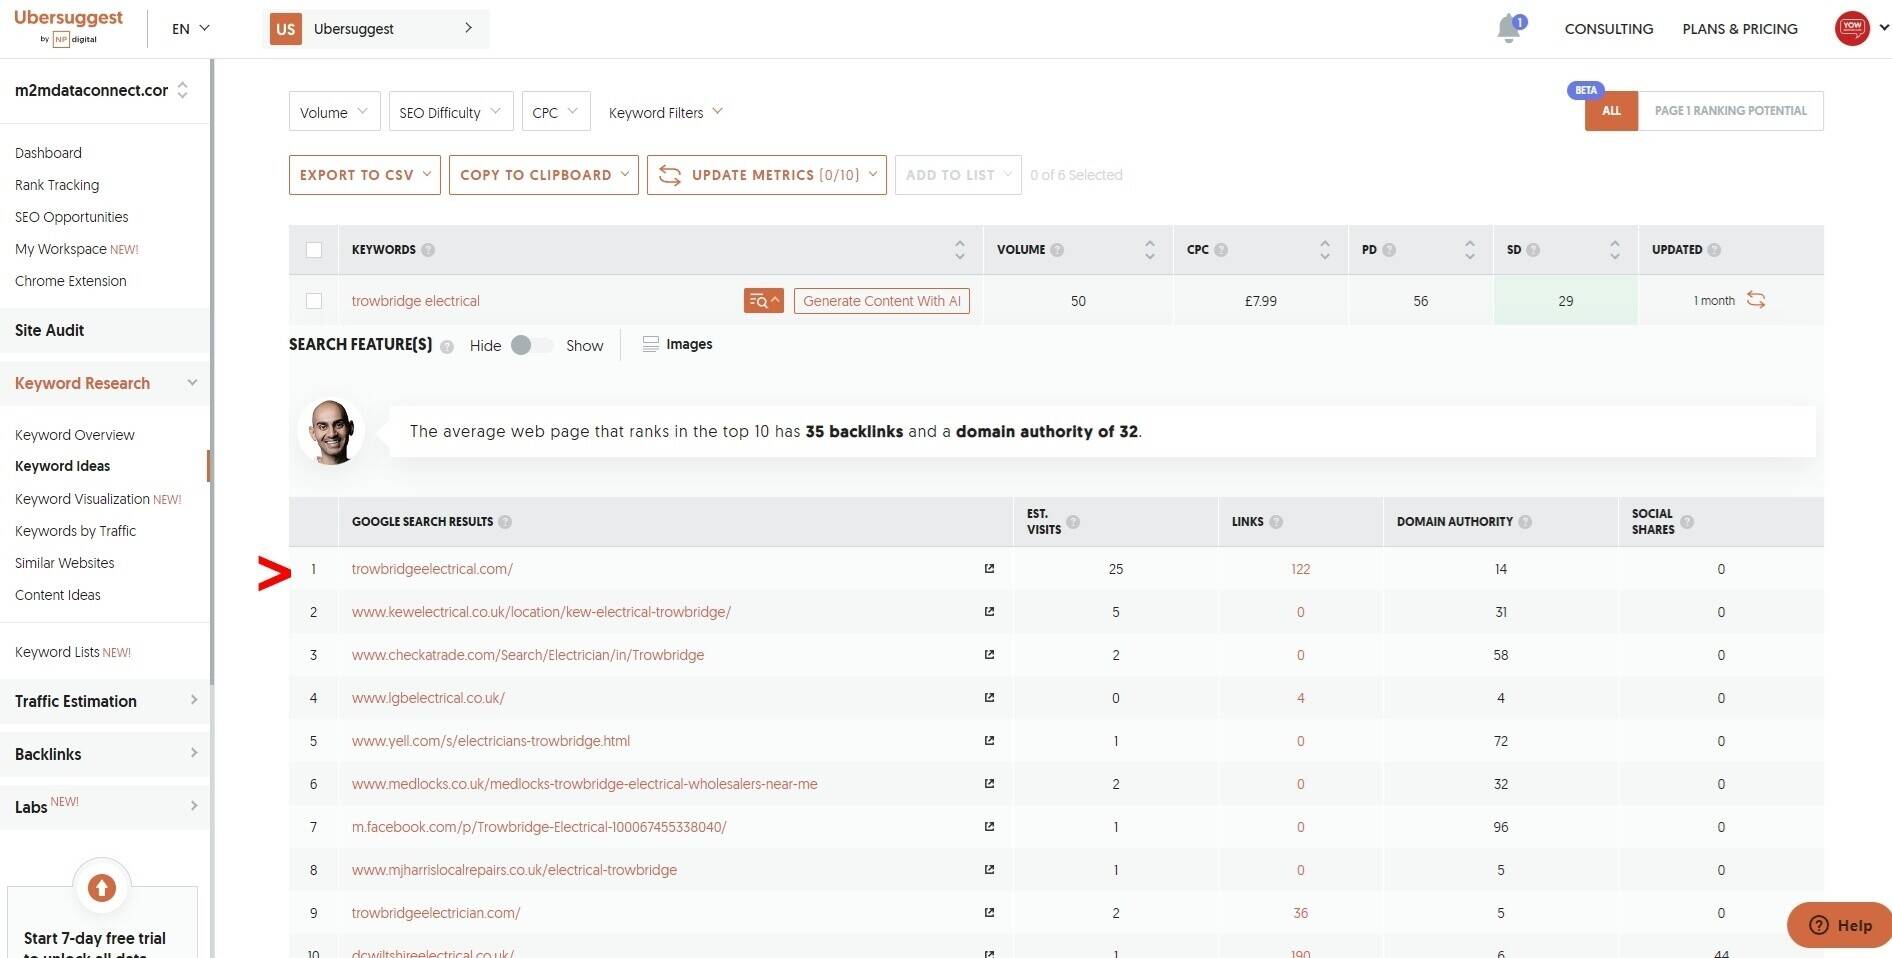Open Keyword Overview page
The height and width of the screenshot is (958, 1892).
(74, 435)
